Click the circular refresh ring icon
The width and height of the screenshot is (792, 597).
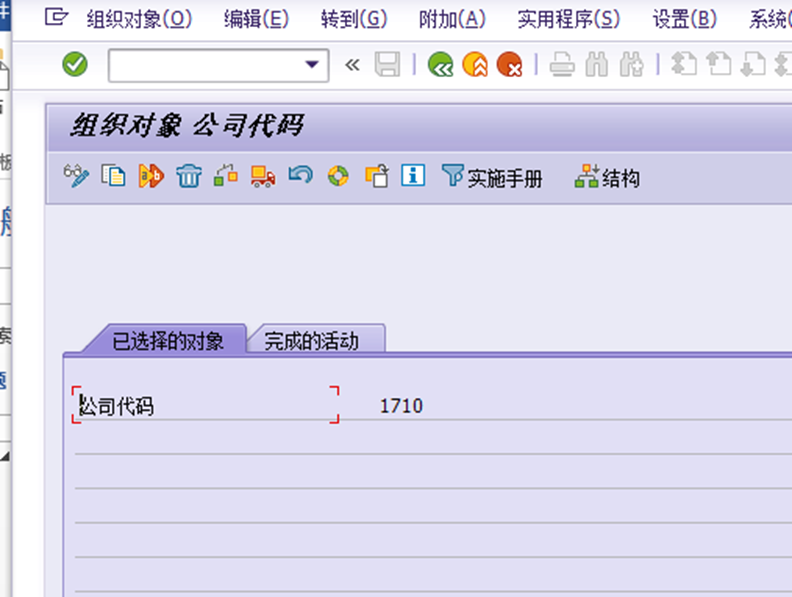(338, 176)
